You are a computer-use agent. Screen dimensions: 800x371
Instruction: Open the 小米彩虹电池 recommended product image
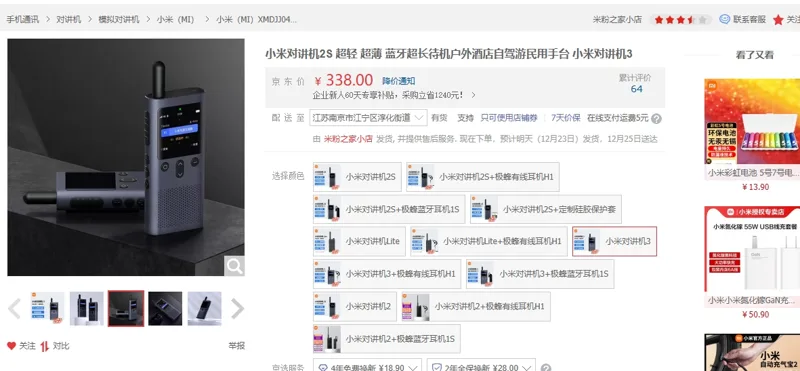pyautogui.click(x=752, y=121)
